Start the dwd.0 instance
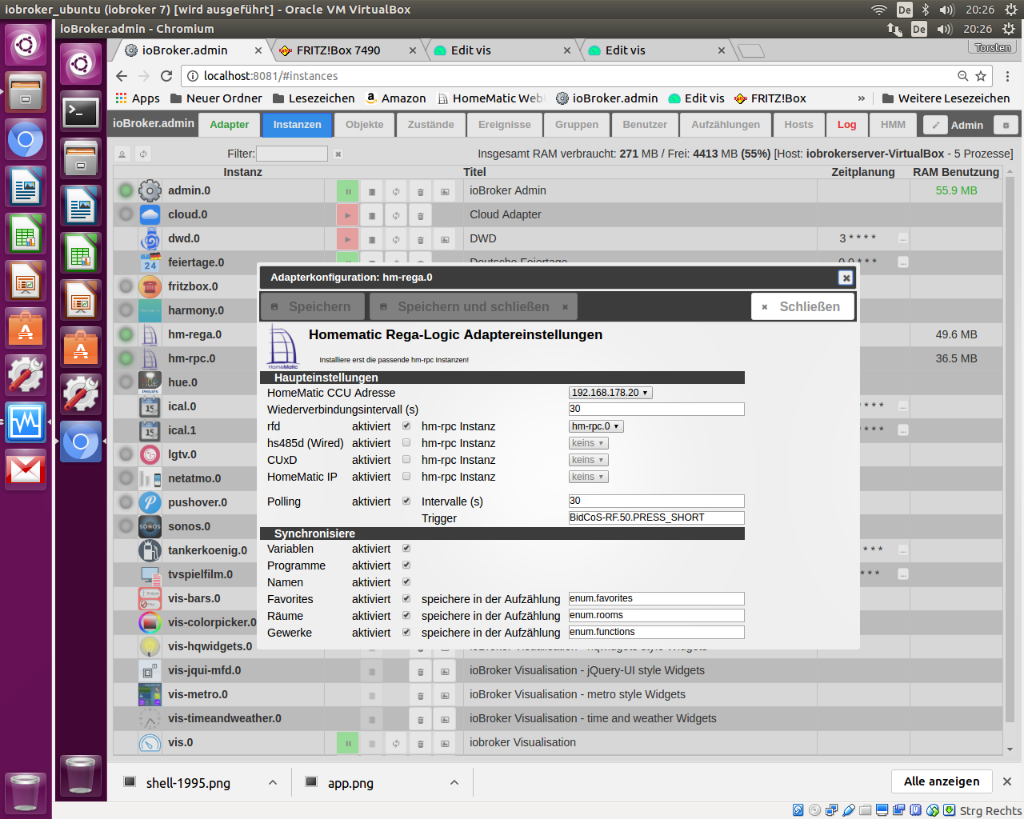Viewport: 1024px width, 819px height. click(347, 239)
